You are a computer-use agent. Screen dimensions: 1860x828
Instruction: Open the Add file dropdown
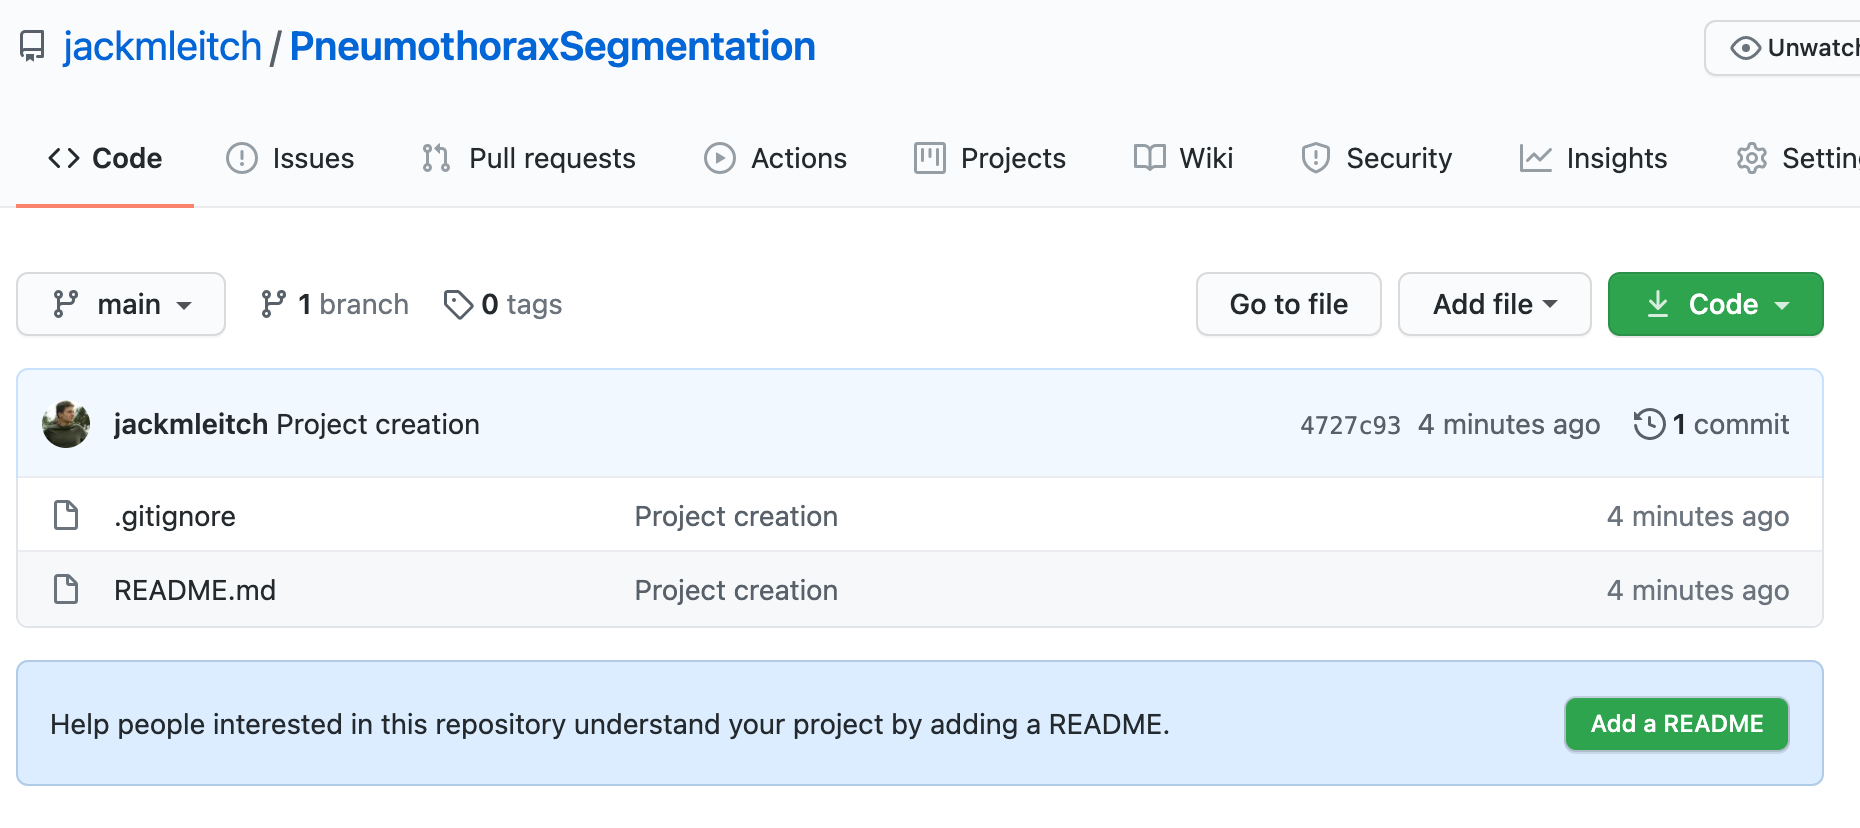click(1494, 304)
